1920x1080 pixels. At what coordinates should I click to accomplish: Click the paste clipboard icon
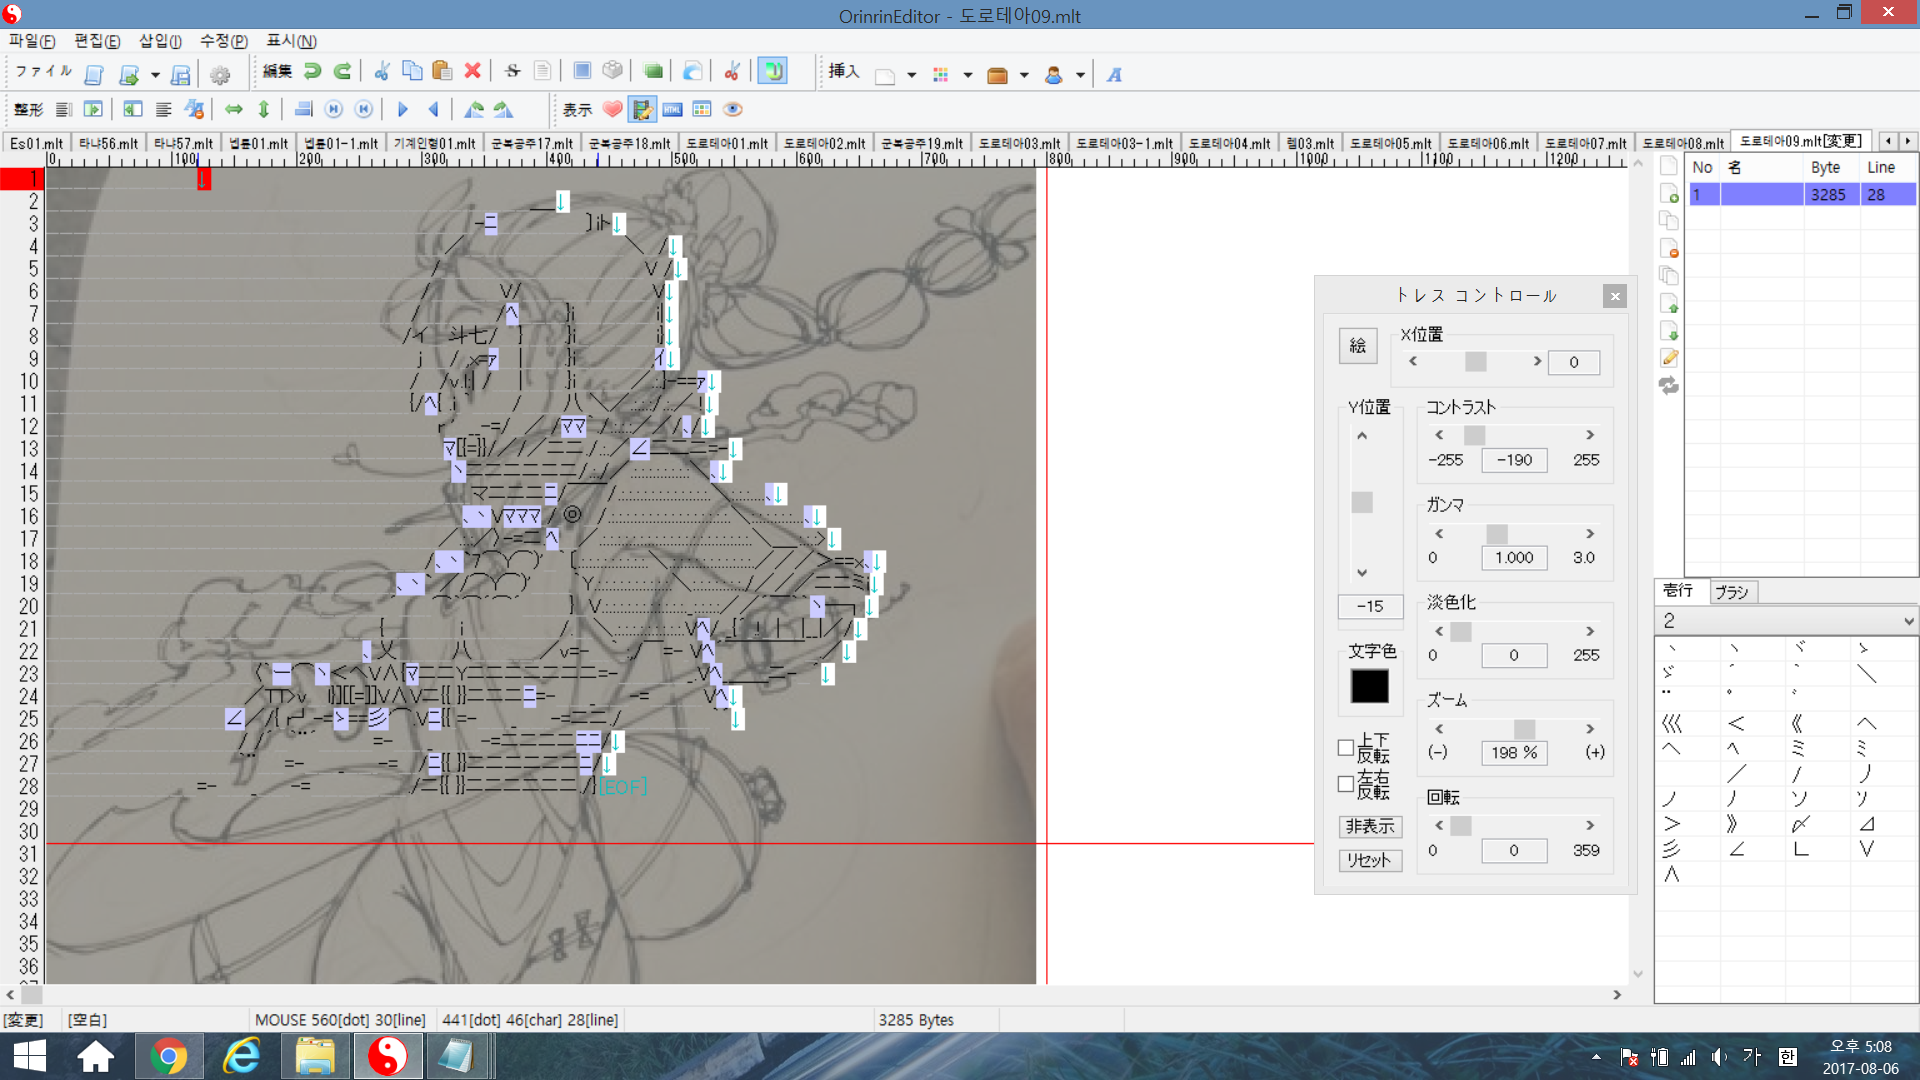pos(442,71)
